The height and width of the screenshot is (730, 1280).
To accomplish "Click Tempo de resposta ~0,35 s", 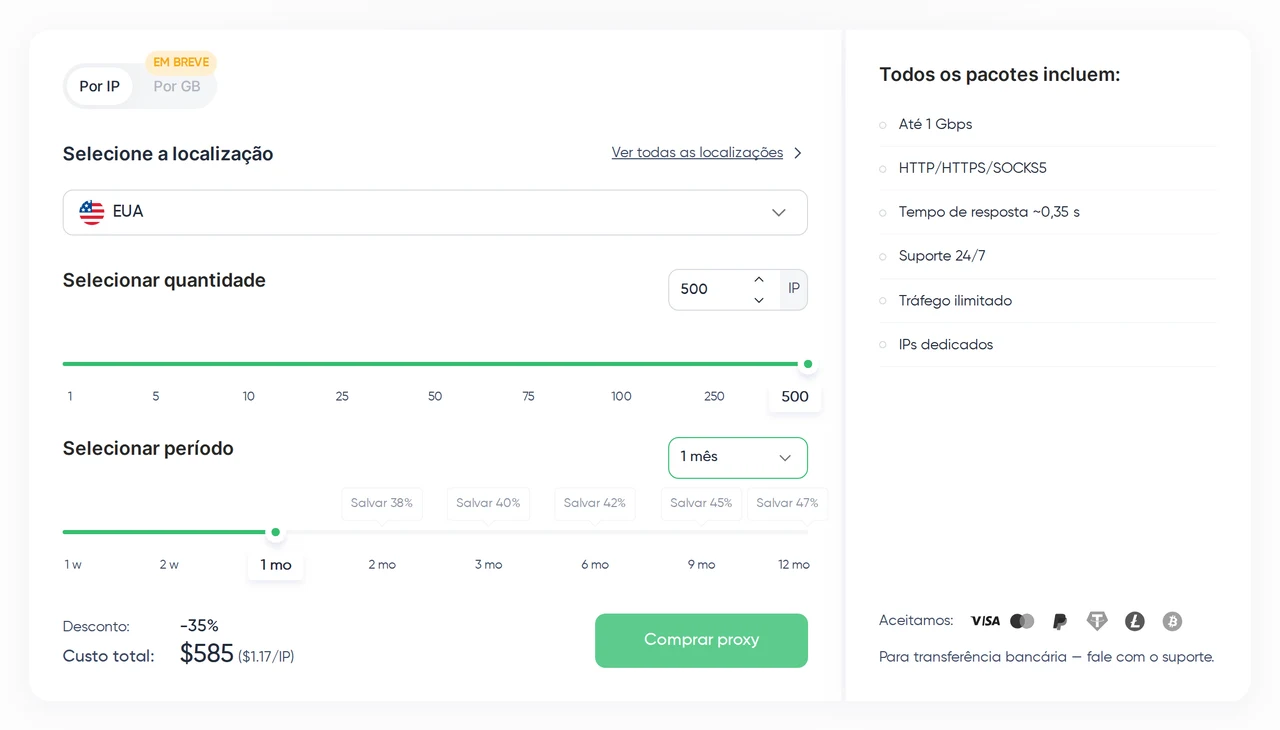I will click(989, 212).
